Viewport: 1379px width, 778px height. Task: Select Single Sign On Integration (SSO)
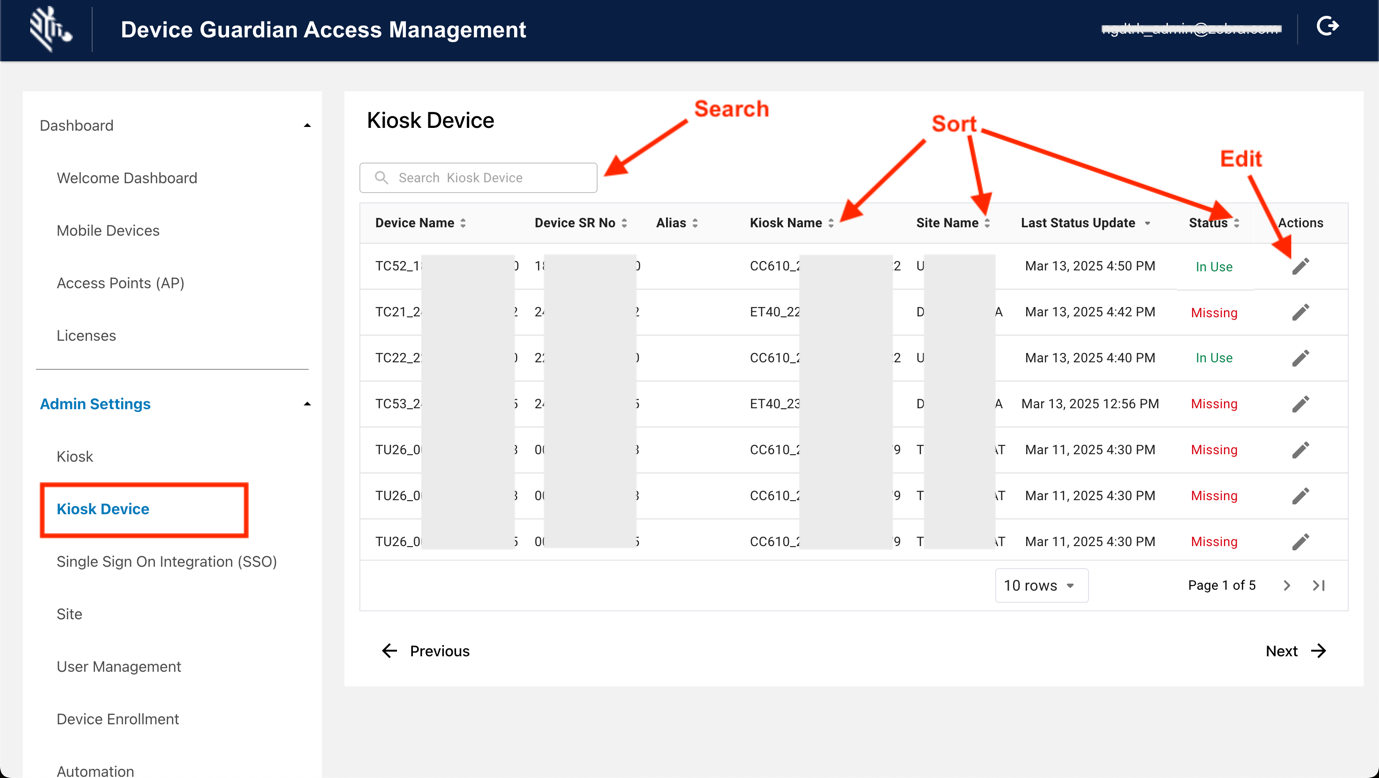(166, 562)
